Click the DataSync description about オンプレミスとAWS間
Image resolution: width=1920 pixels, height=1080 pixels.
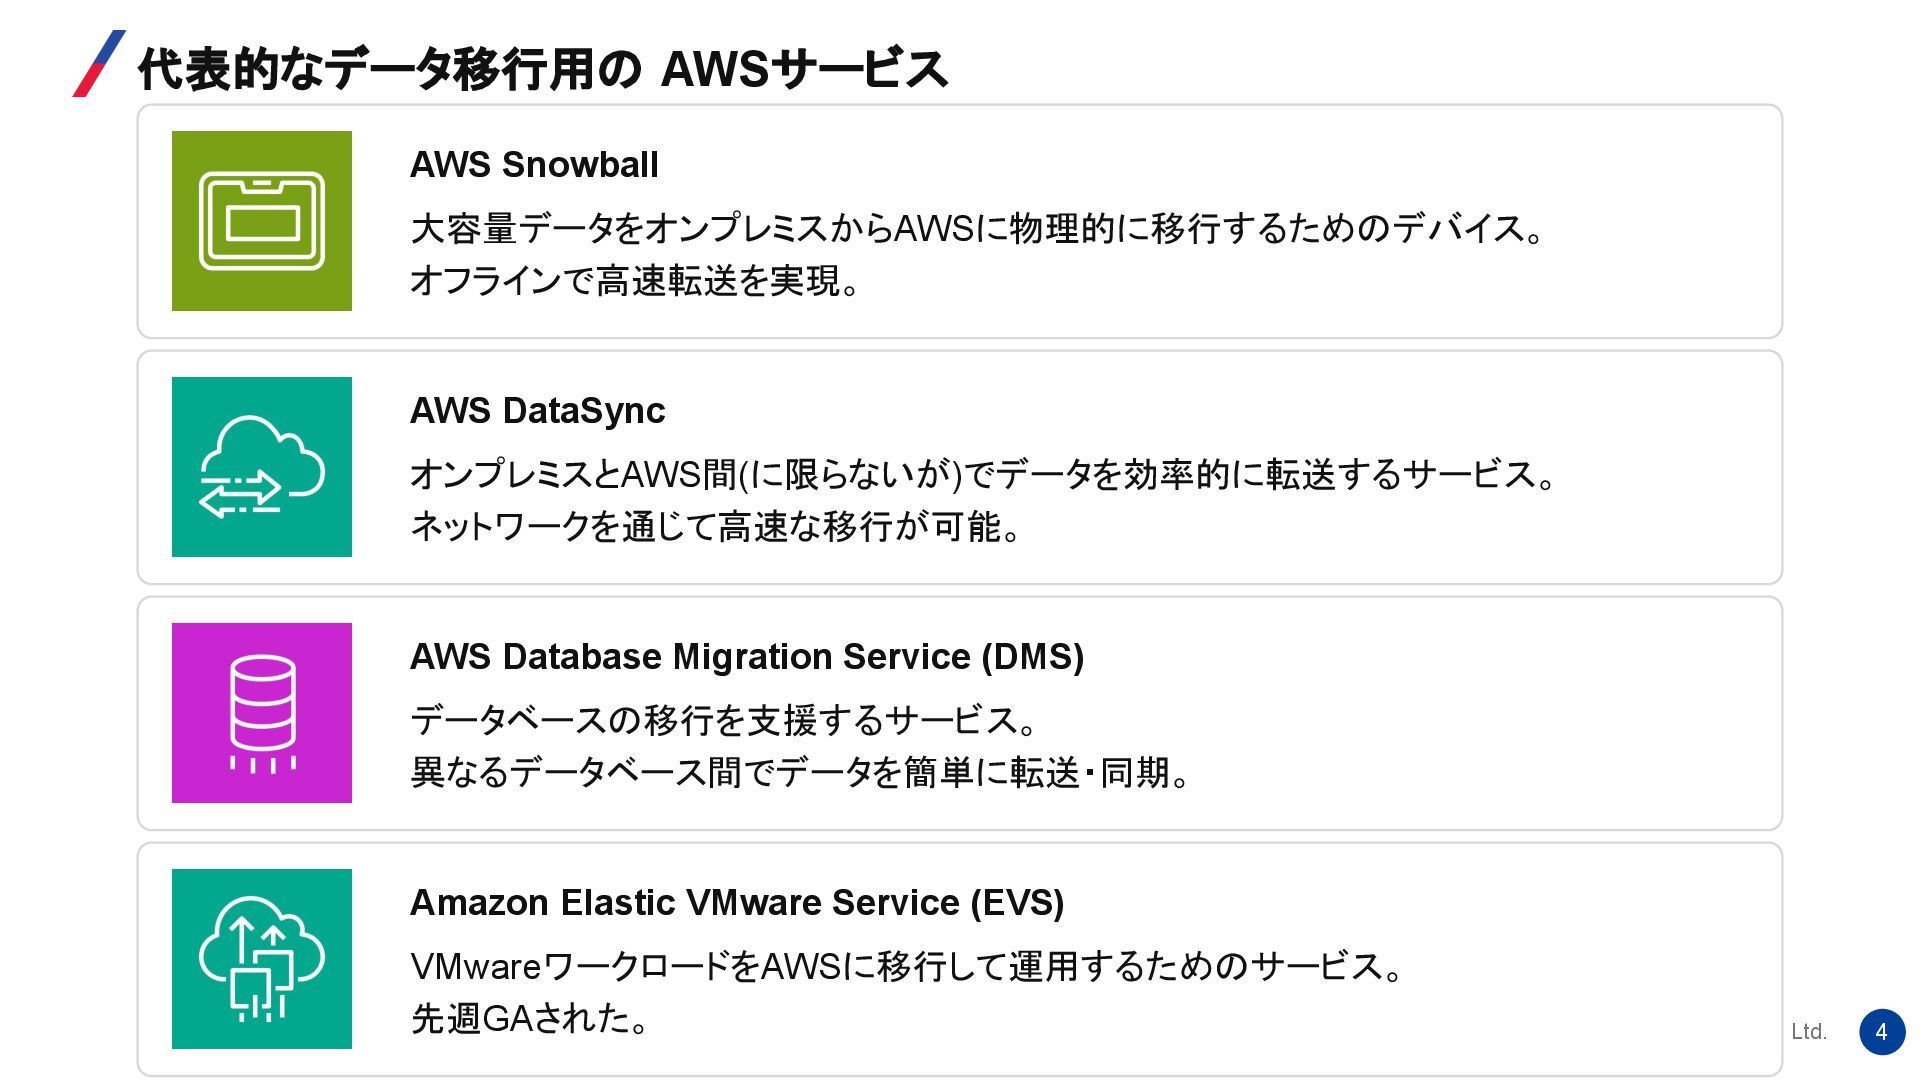984,475
